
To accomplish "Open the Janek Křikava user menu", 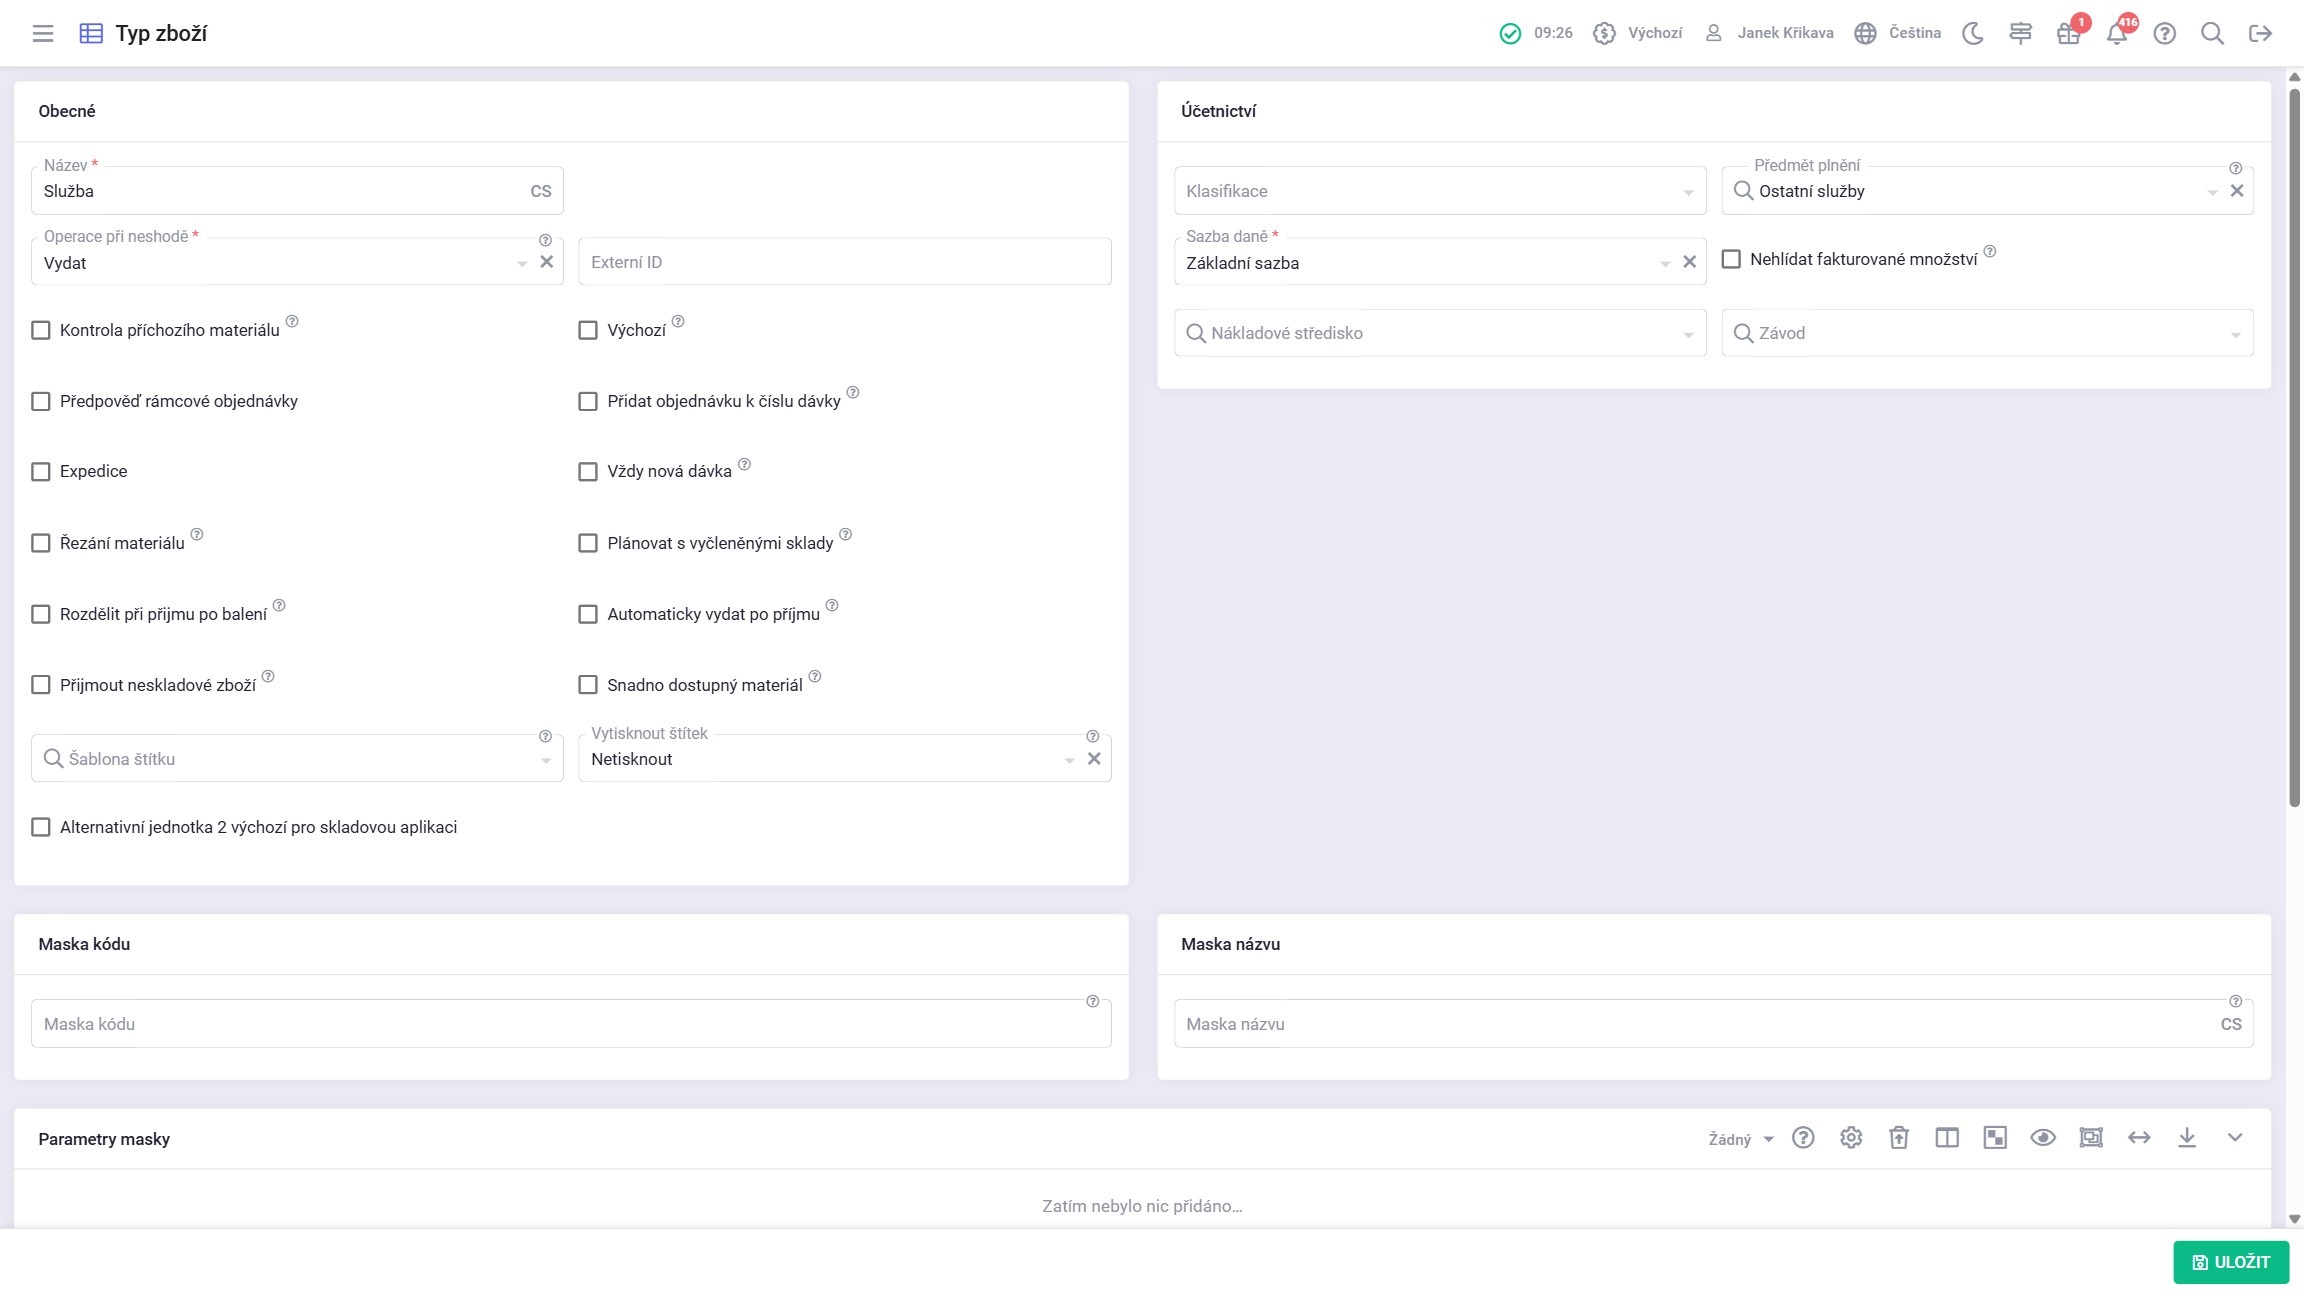I will pos(1772,33).
